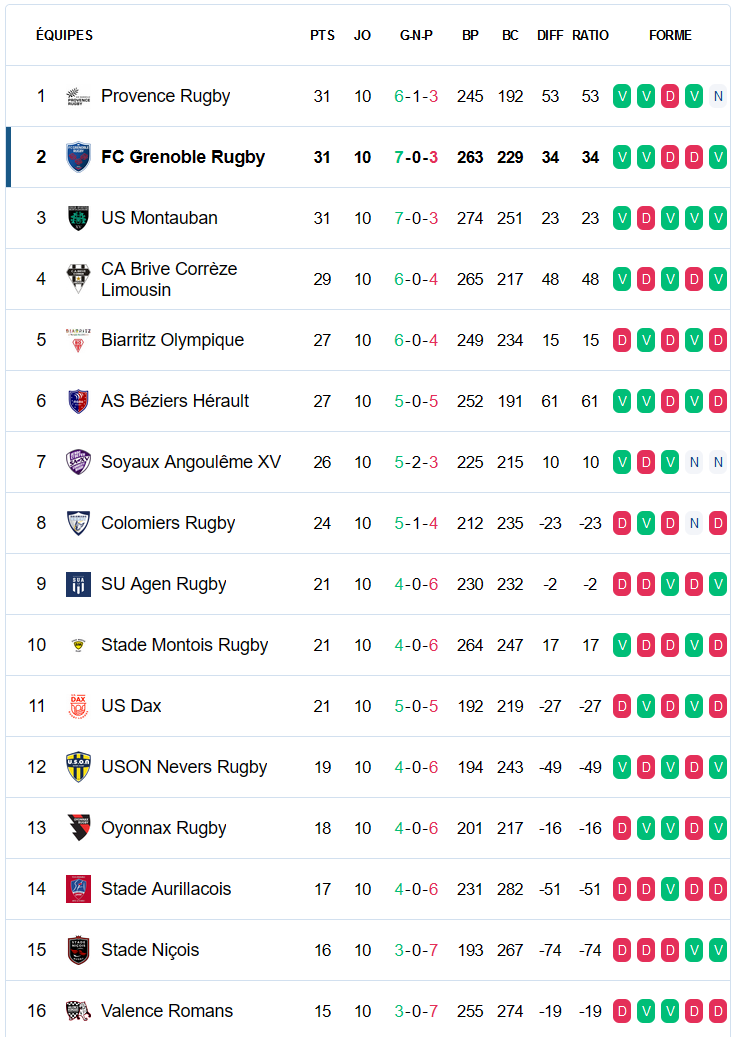The width and height of the screenshot is (732, 1037).
Task: Click Provence Rugby's grey N form badge
Action: [x=718, y=97]
